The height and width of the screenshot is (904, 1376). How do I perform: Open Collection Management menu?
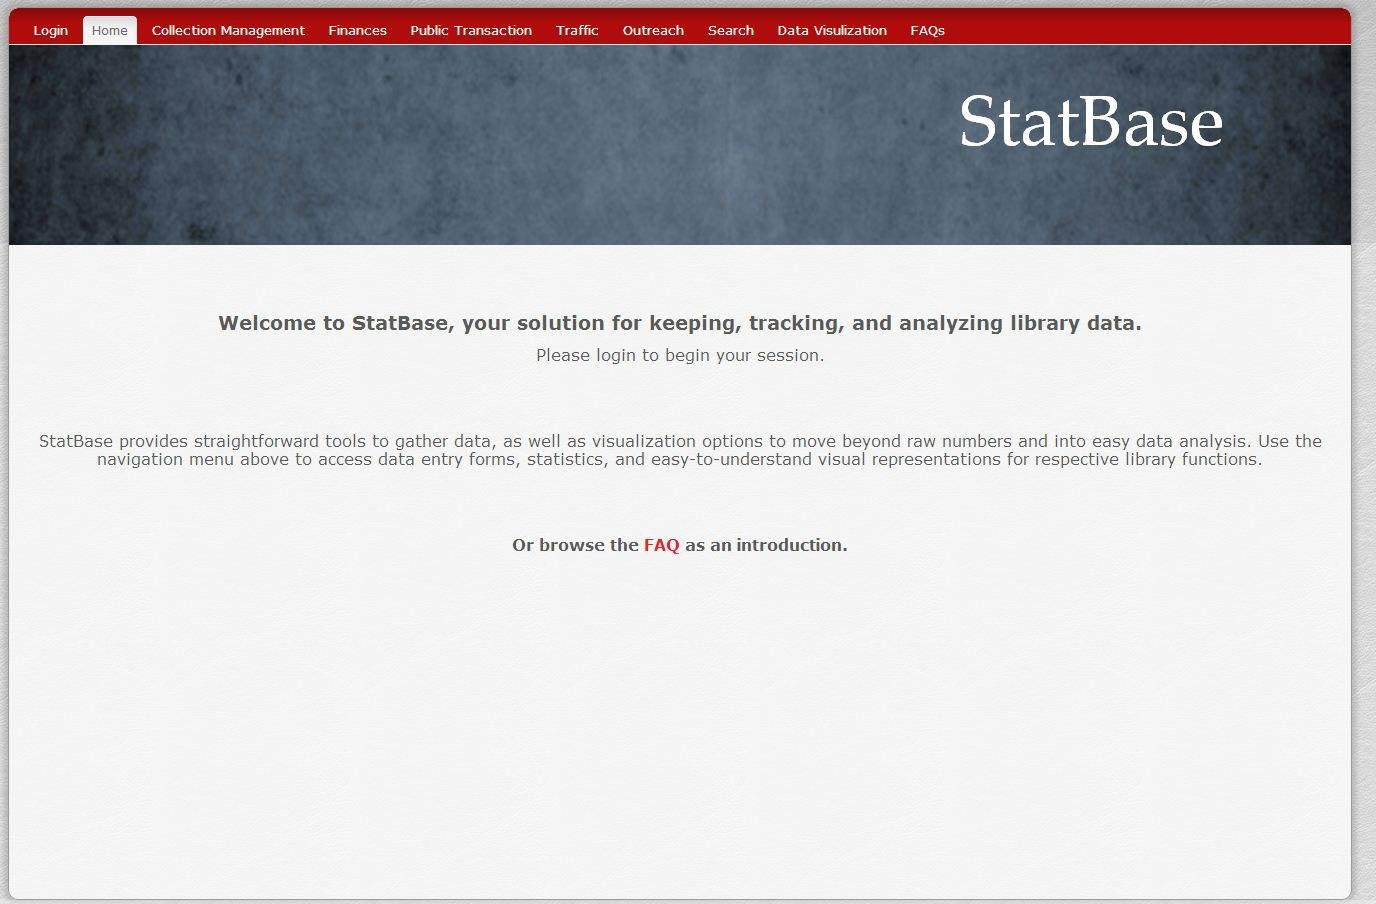[x=228, y=31]
